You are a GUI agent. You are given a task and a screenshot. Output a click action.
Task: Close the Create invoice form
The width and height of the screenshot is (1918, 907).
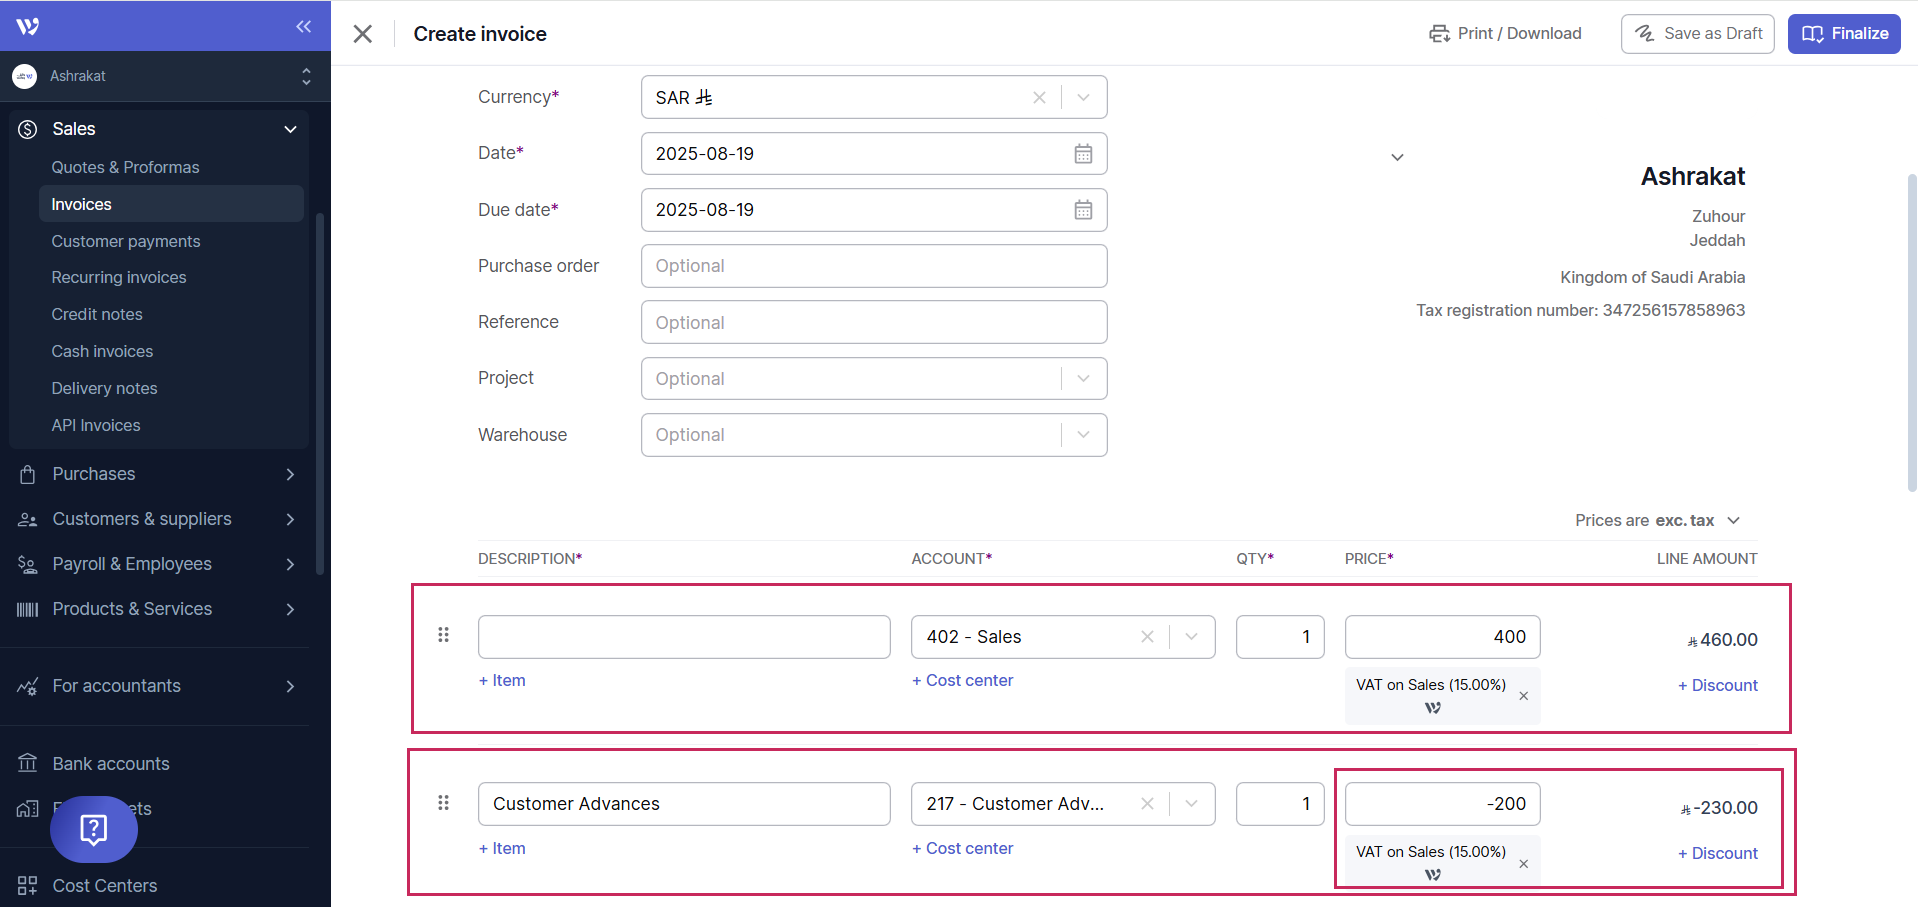pos(363,34)
